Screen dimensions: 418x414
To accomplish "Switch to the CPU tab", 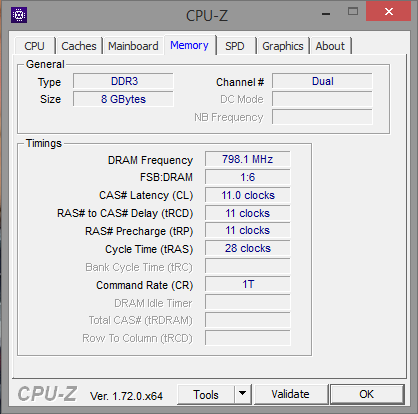I will pyautogui.click(x=34, y=46).
